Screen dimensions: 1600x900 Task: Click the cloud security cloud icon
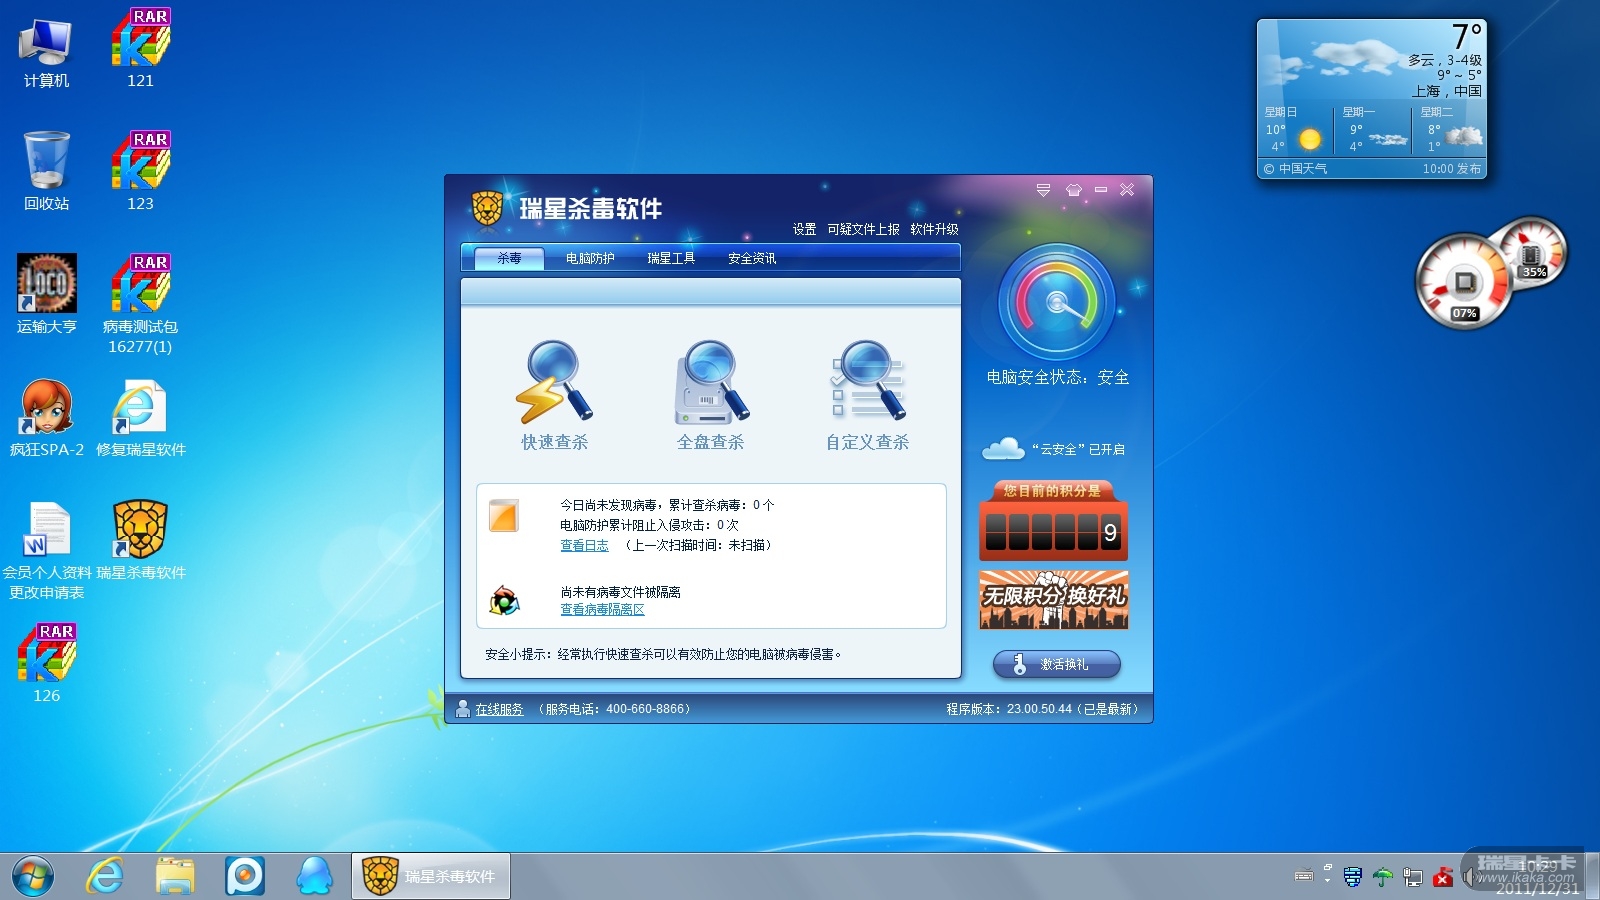tap(1003, 449)
